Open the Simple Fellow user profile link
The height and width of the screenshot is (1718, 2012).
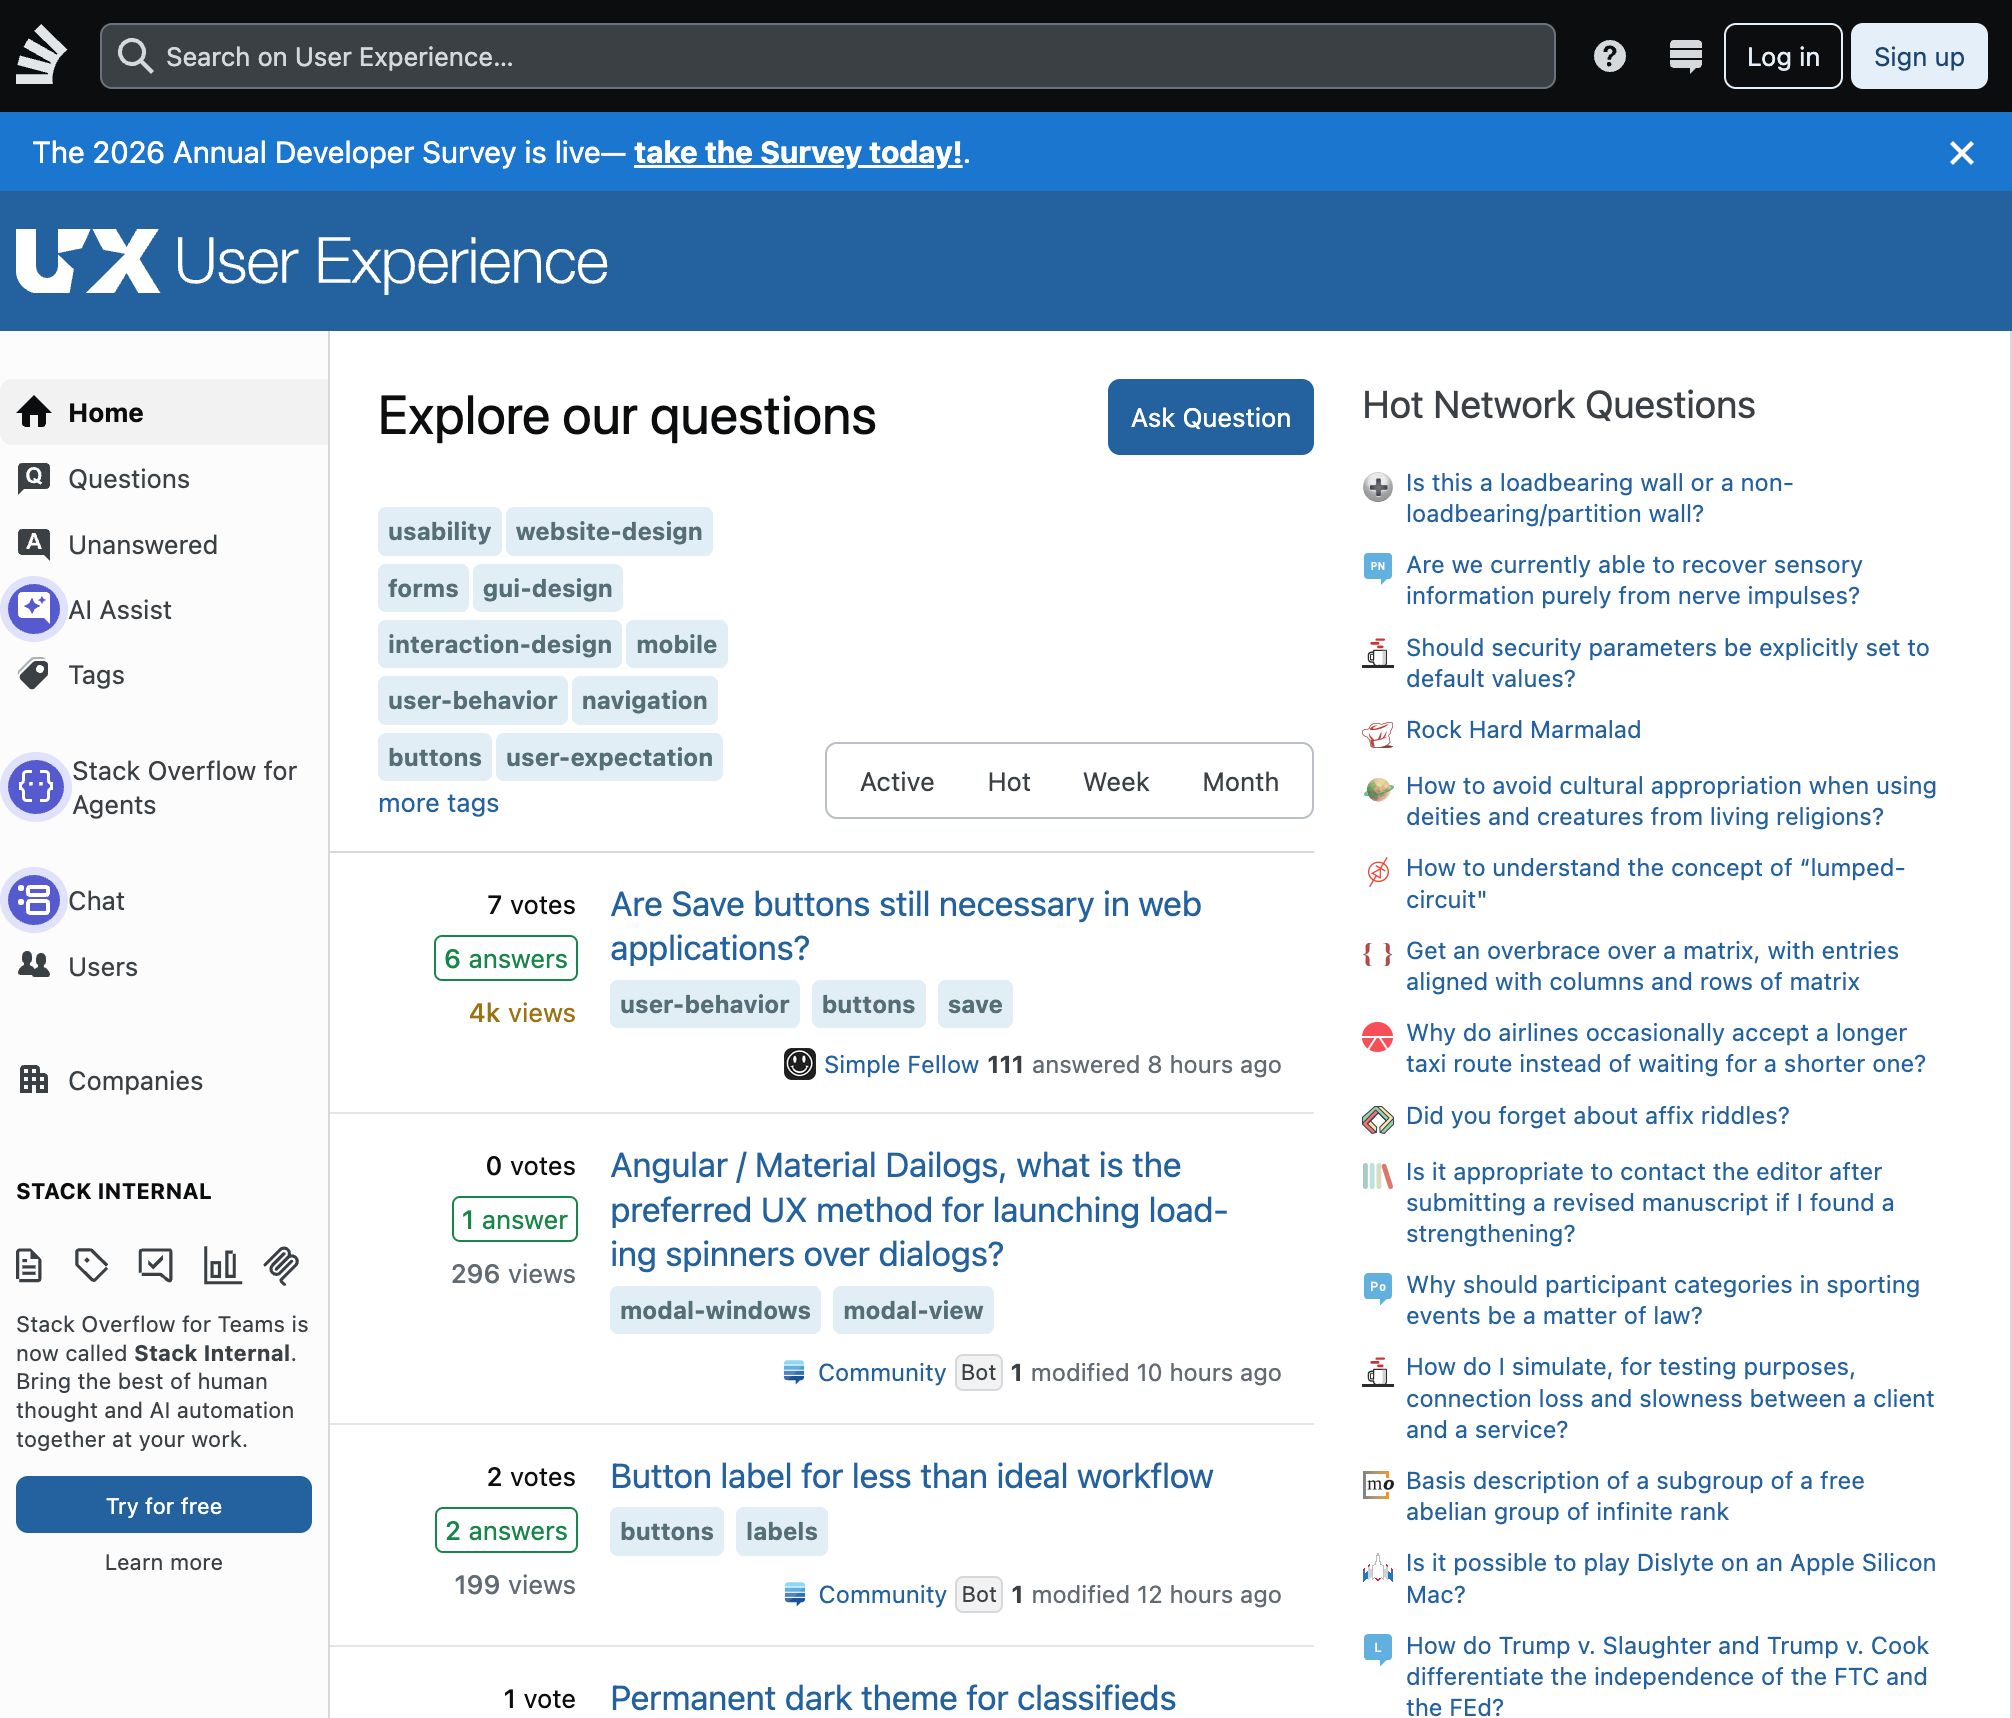(x=901, y=1064)
